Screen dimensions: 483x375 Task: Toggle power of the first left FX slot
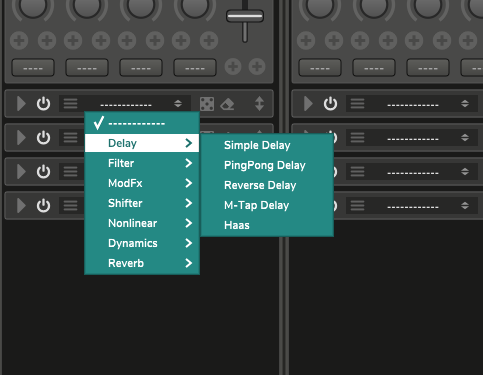[43, 104]
